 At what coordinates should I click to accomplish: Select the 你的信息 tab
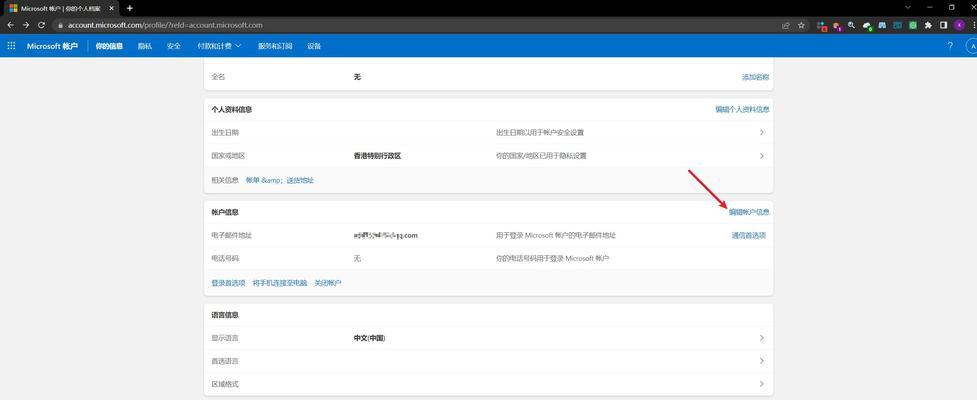pyautogui.click(x=109, y=46)
